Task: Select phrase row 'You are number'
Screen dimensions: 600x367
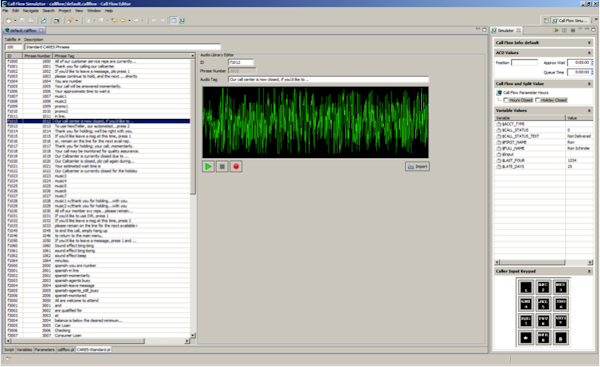Action: pos(98,81)
